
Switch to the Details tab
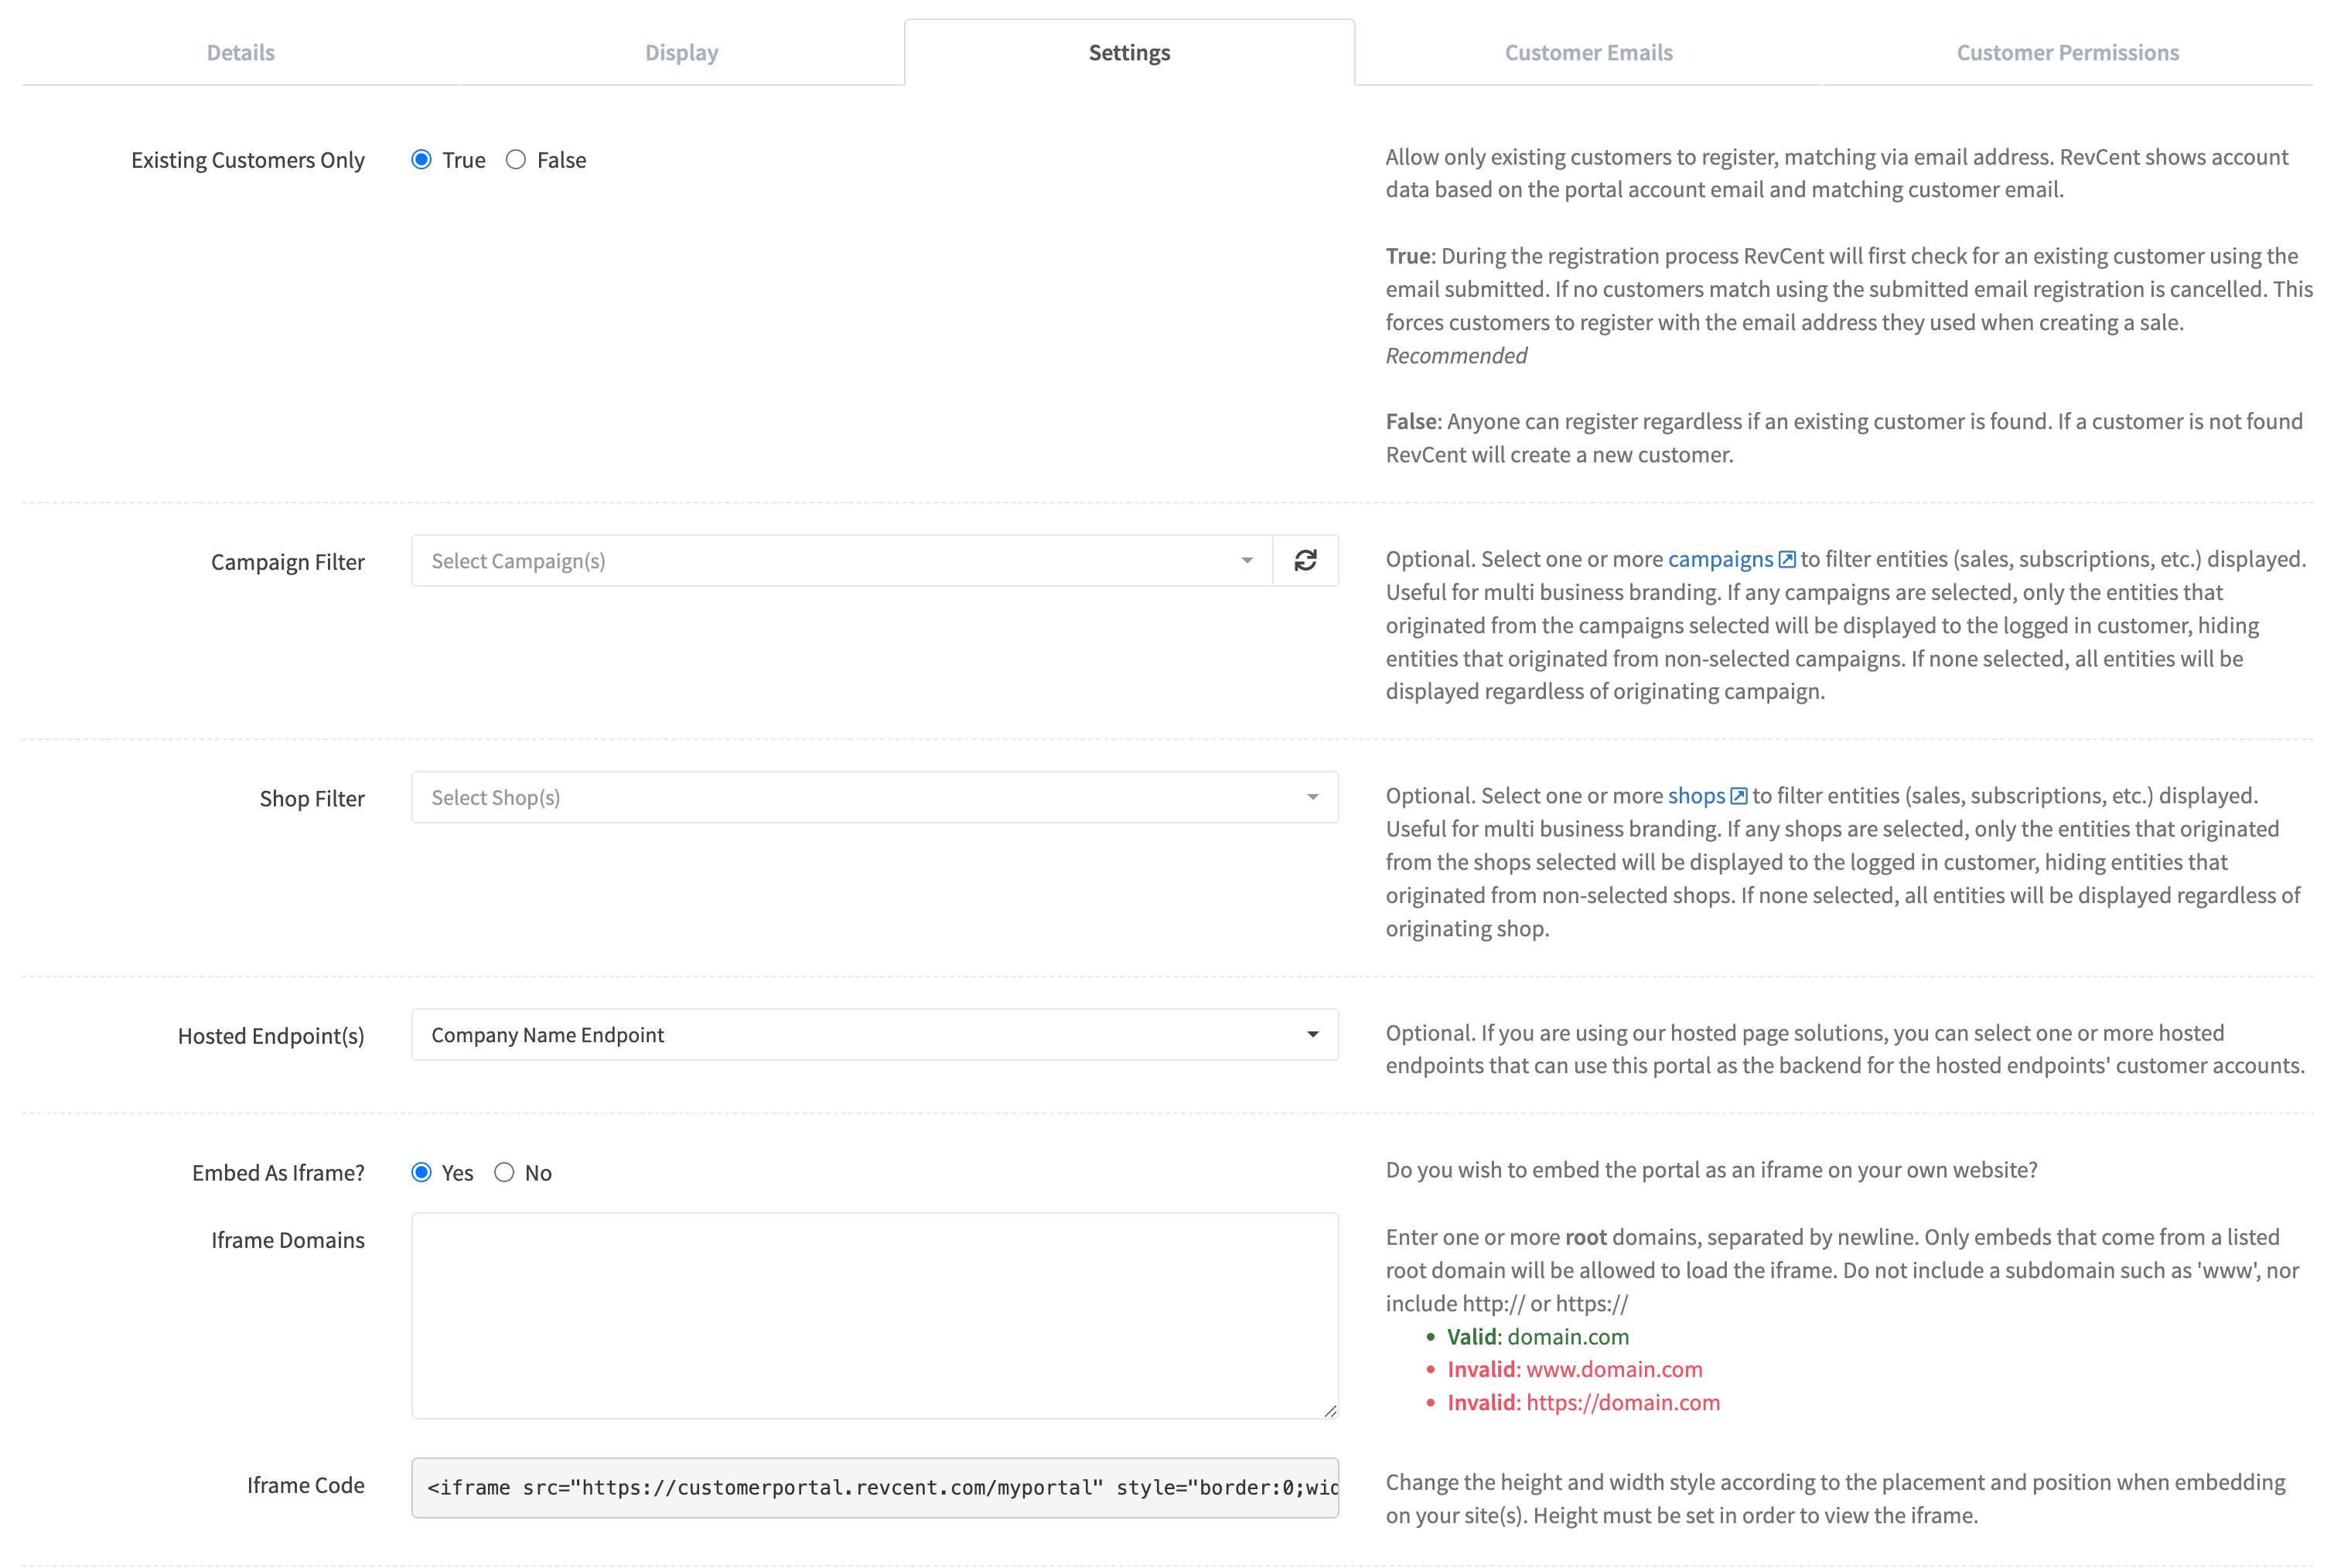(x=241, y=52)
